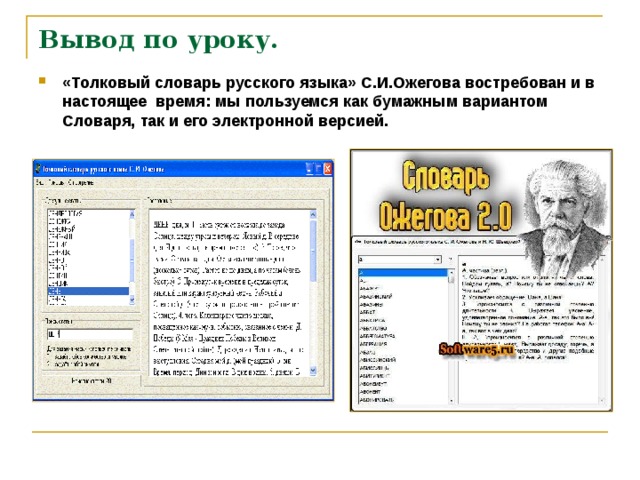The width and height of the screenshot is (640, 480).
Task: Select 'АБАЗИНСКИЙ' in the right window's word list
Action: click(x=376, y=296)
